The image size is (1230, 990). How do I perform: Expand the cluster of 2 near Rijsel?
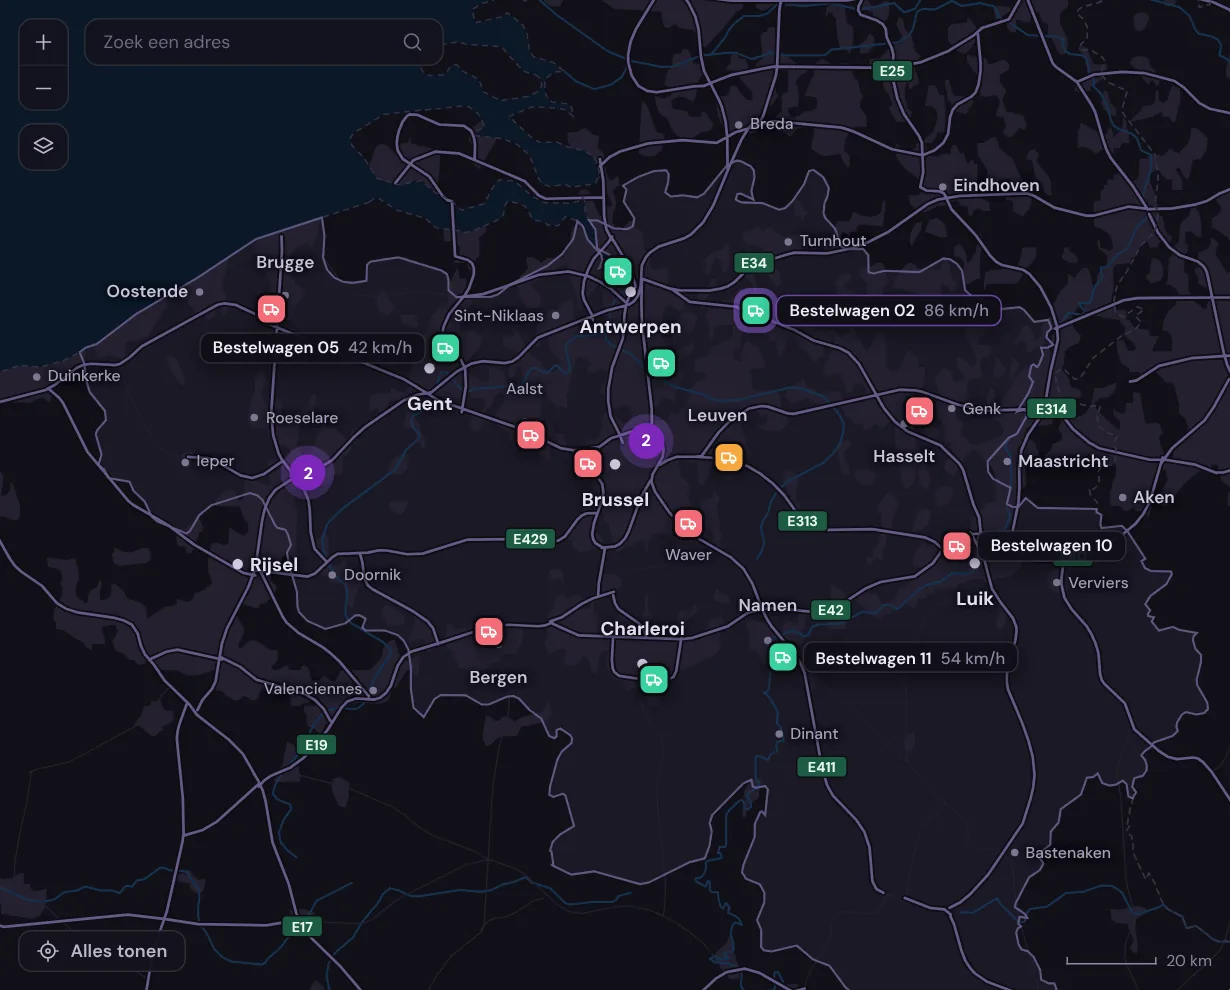pos(308,473)
